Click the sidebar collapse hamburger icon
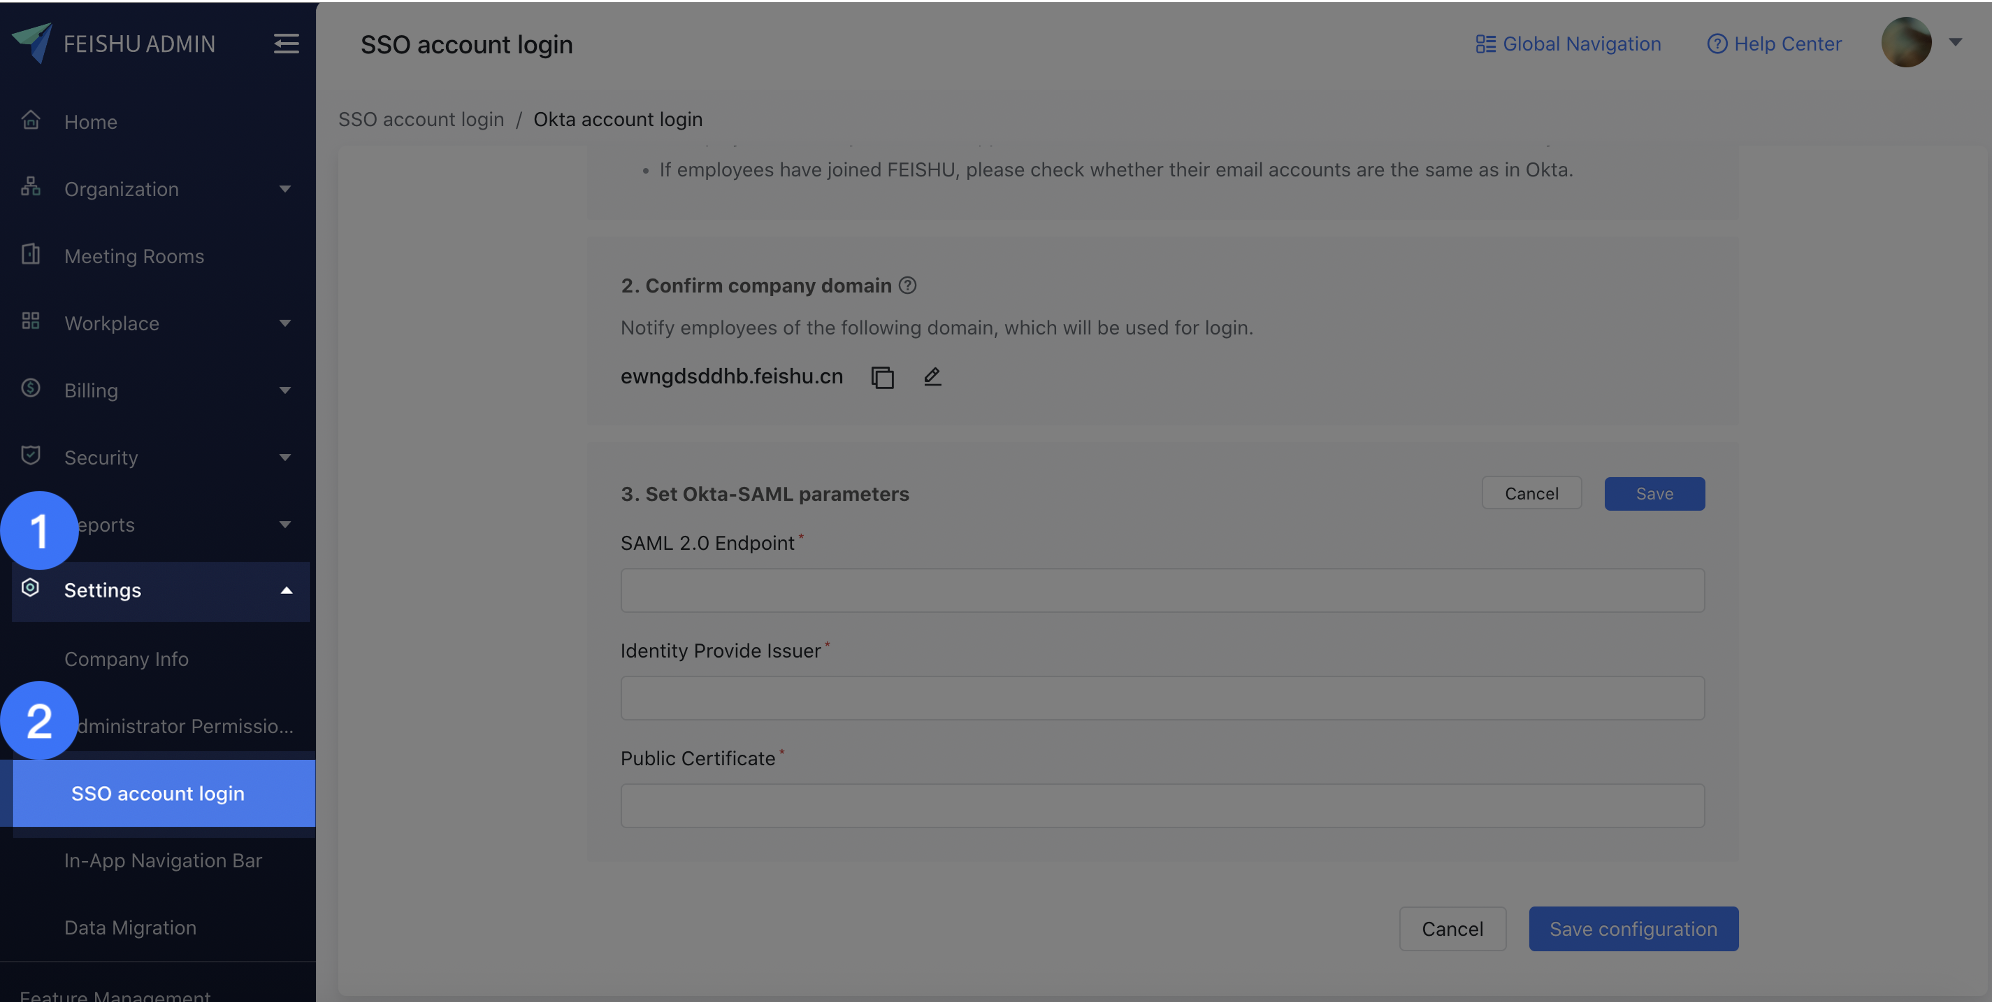This screenshot has height=1002, width=1992. pyautogui.click(x=286, y=43)
